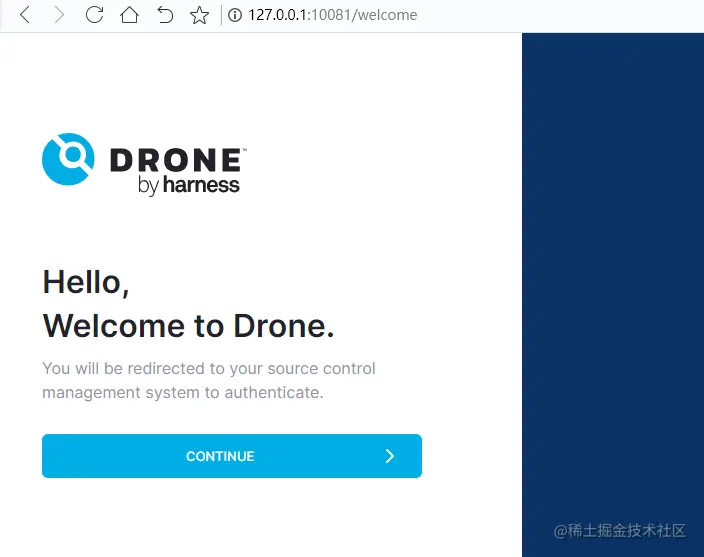The height and width of the screenshot is (557, 704).
Task: Focus the address bar showing 127.0.0.1:10081/welcome
Action: (x=333, y=15)
